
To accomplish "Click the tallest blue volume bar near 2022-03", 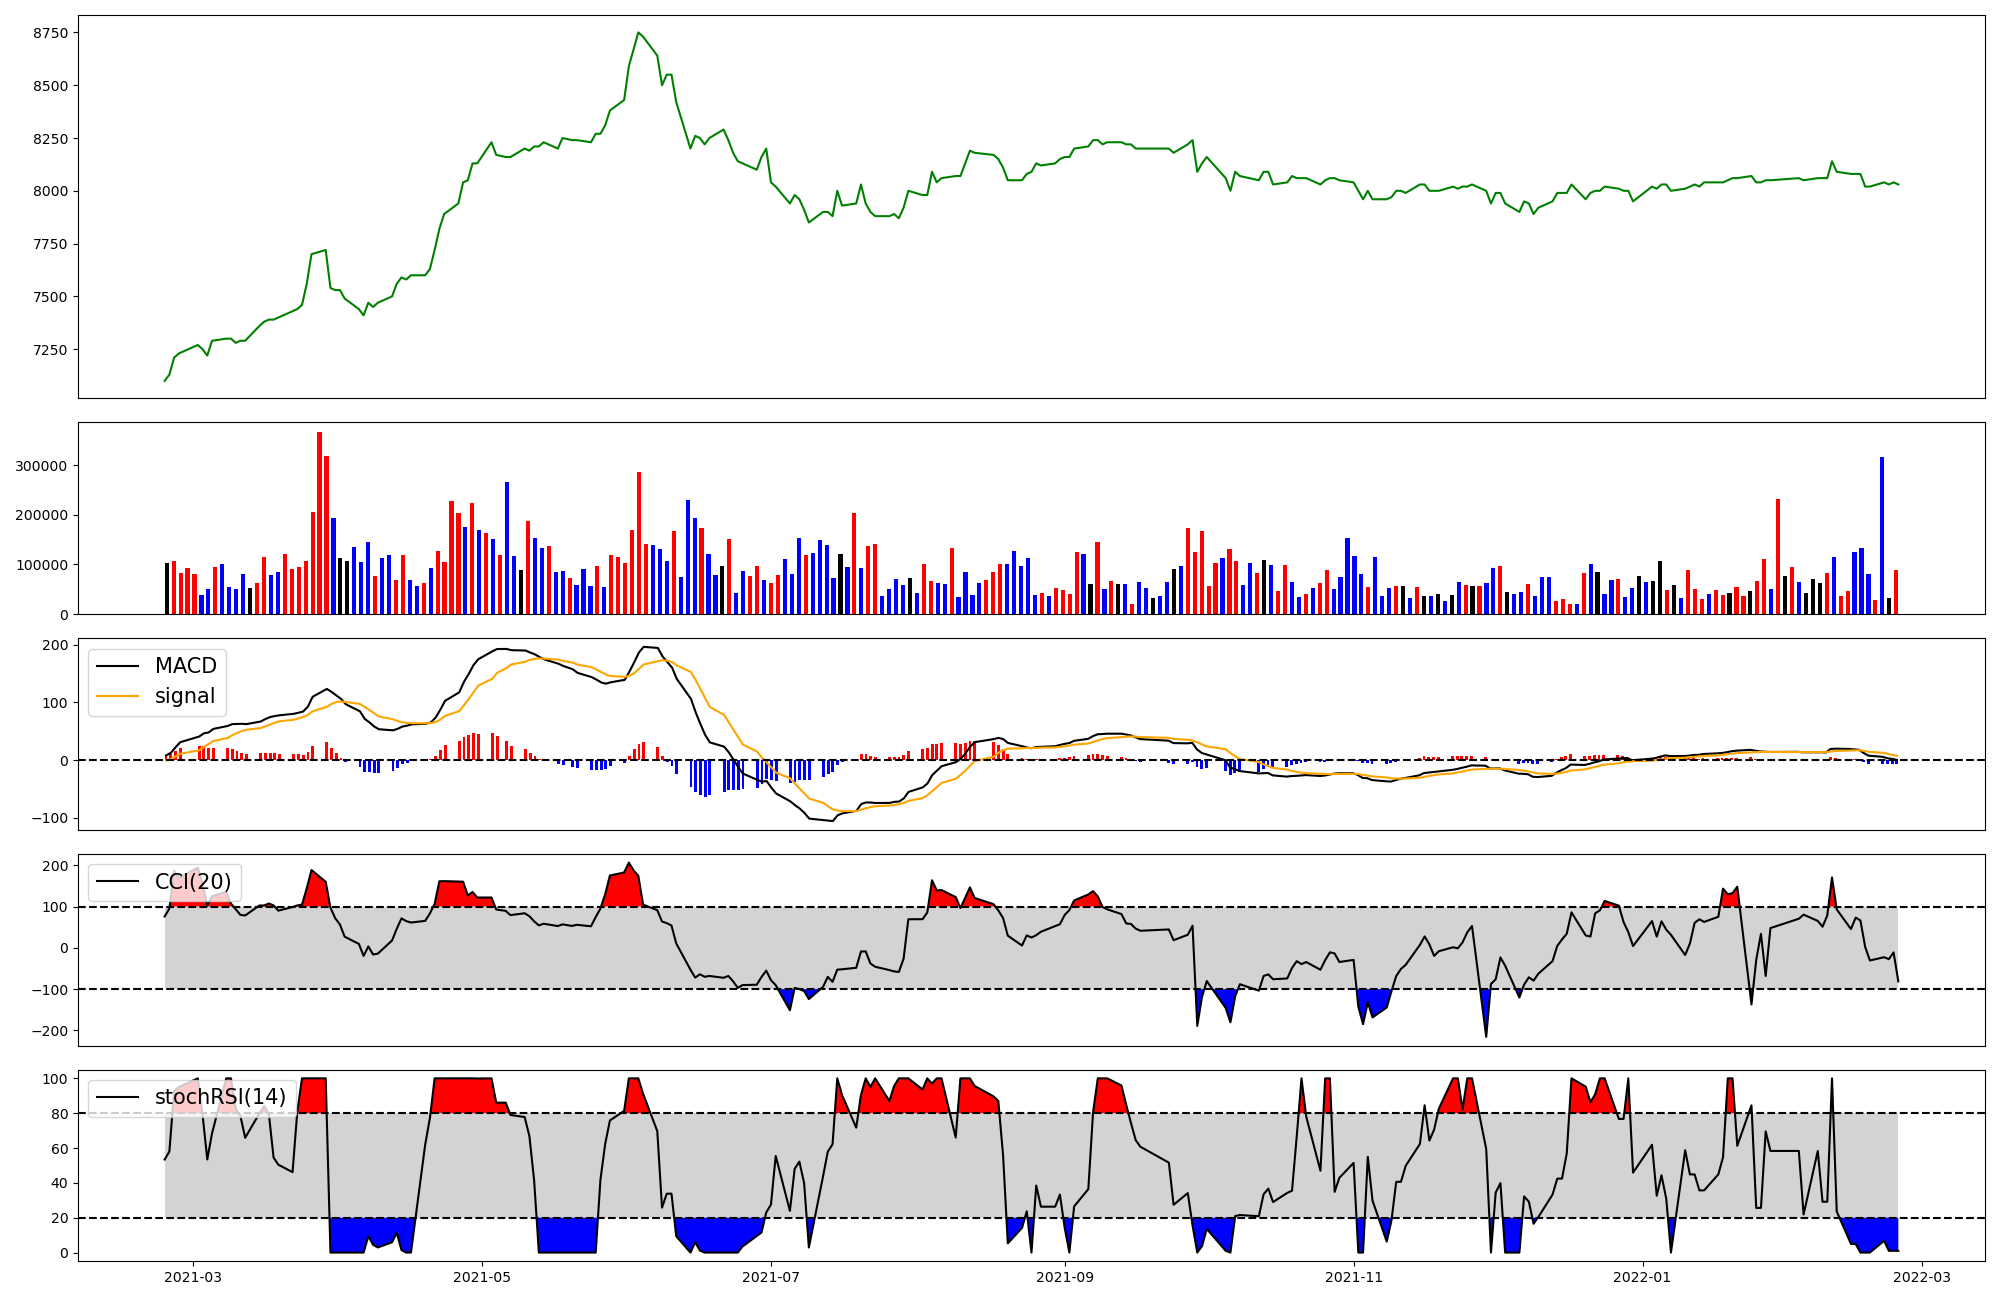I will (x=1882, y=535).
